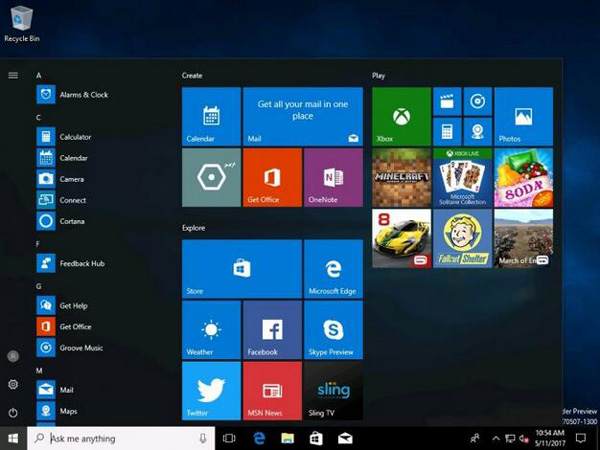
Task: Open File Explorer from the taskbar
Action: point(287,439)
